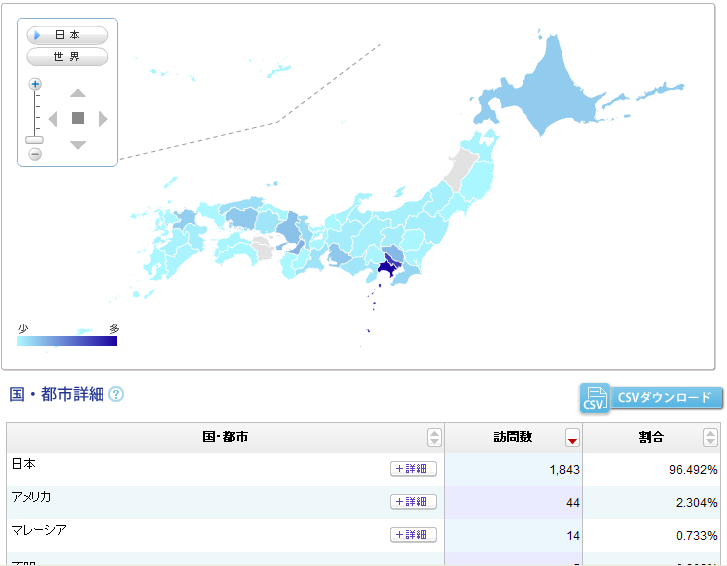Reset map position with center square
The height and width of the screenshot is (566, 727).
pyautogui.click(x=78, y=119)
